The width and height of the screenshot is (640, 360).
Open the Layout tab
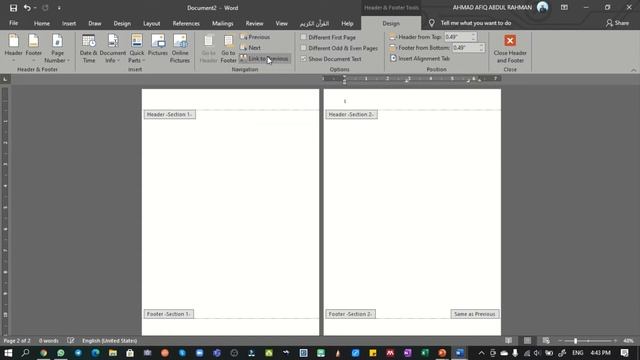coord(151,23)
